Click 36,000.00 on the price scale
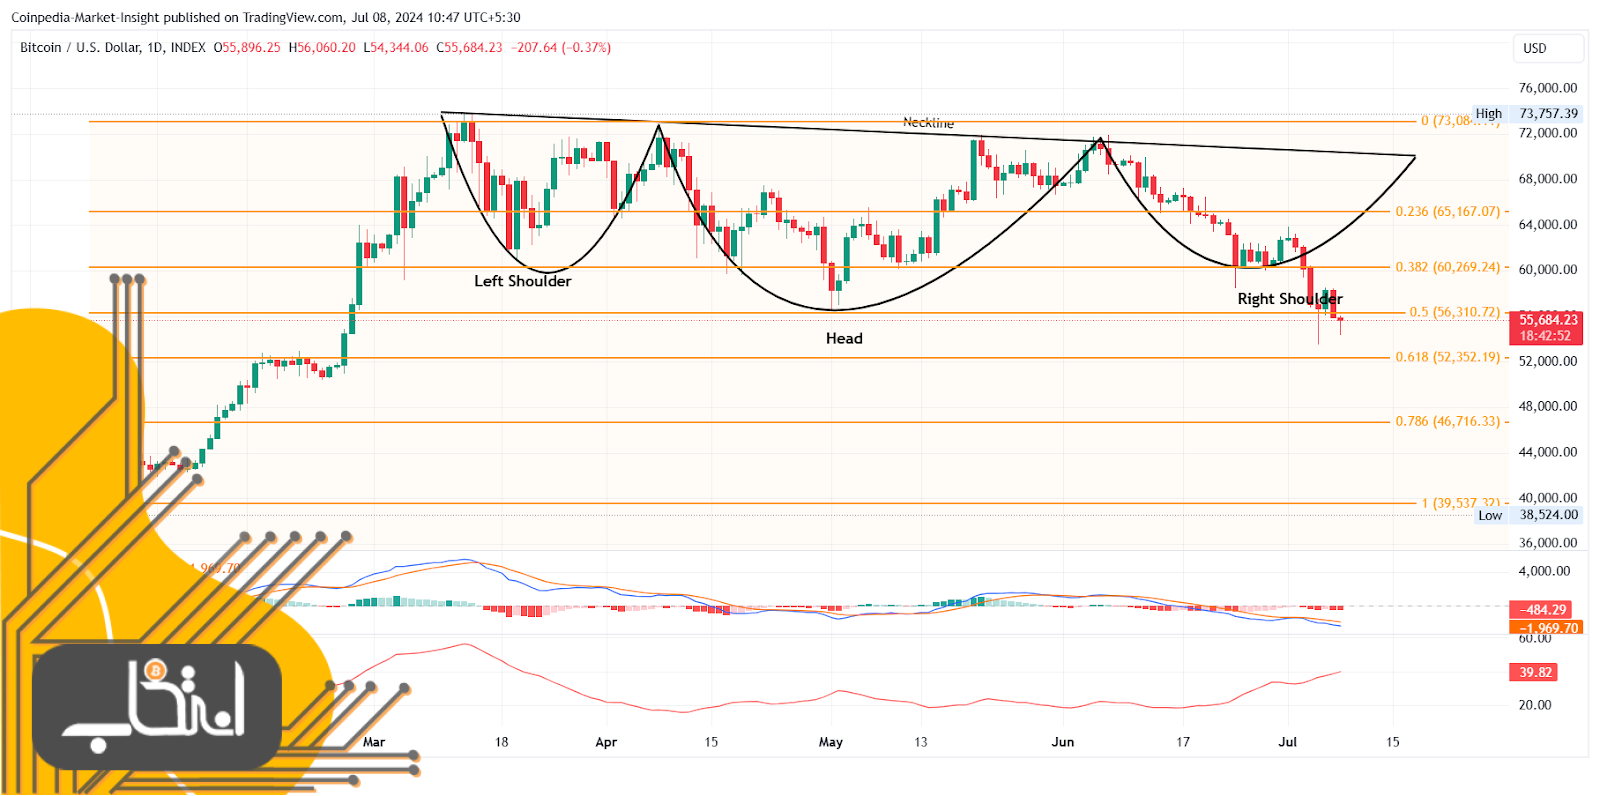1600x796 pixels. pos(1548,543)
